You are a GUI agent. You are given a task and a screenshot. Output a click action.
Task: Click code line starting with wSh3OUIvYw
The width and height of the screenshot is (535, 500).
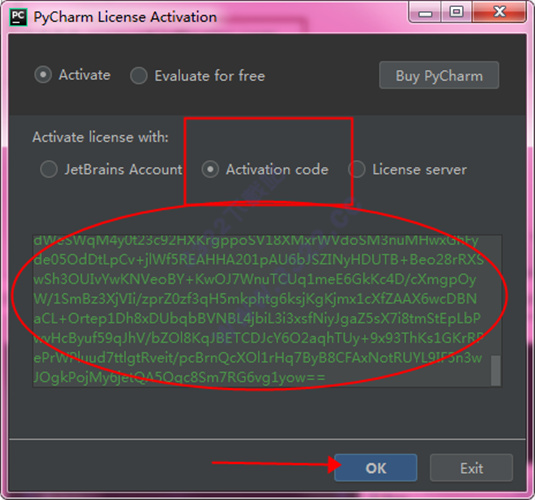coord(255,279)
